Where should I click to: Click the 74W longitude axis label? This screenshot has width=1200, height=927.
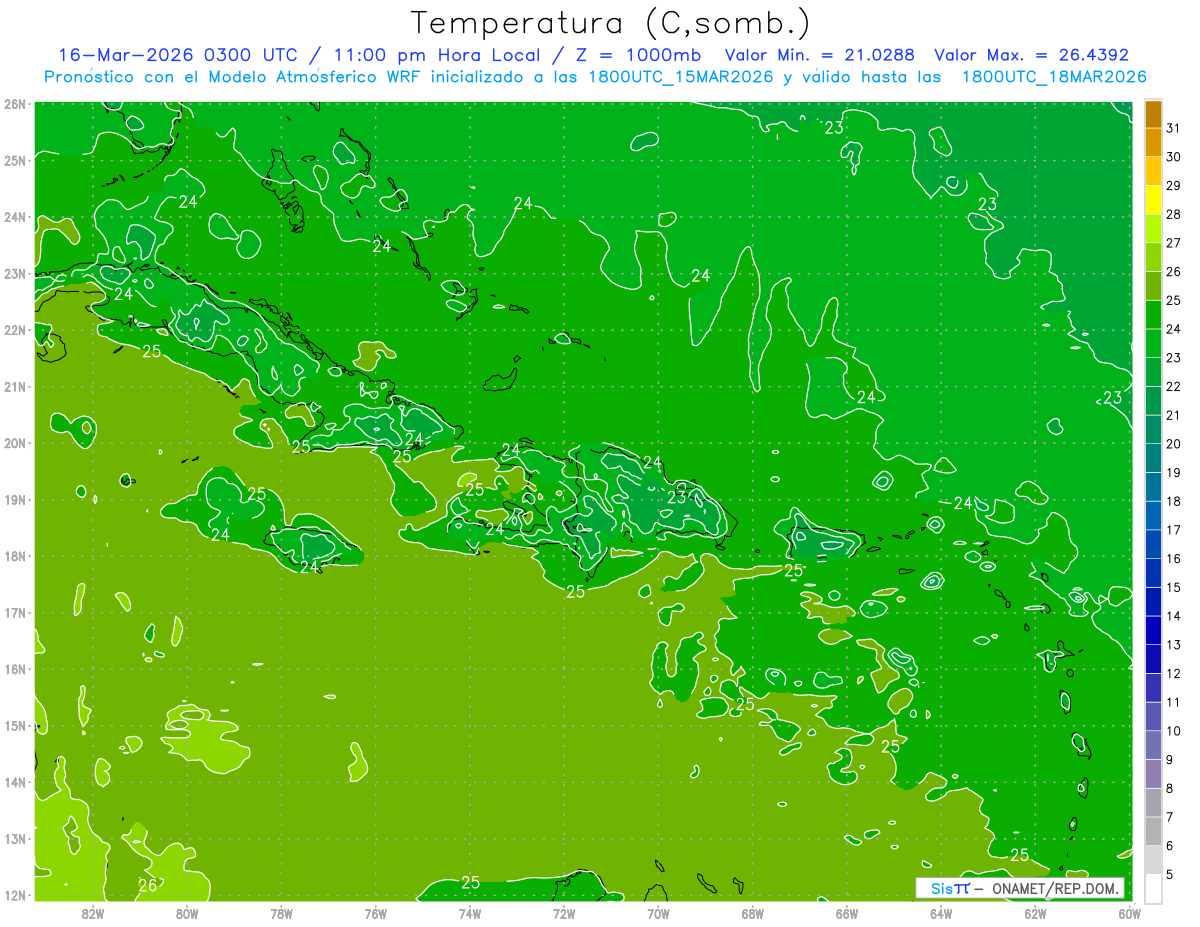pos(470,913)
